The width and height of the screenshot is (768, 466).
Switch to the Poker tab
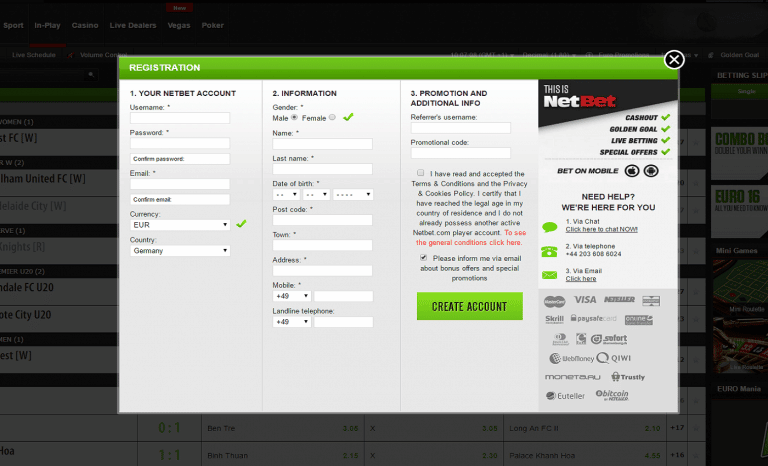(212, 24)
